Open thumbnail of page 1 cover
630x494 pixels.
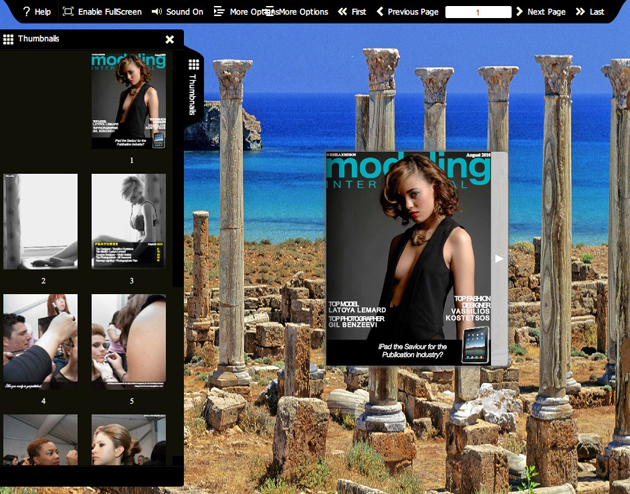coord(129,101)
